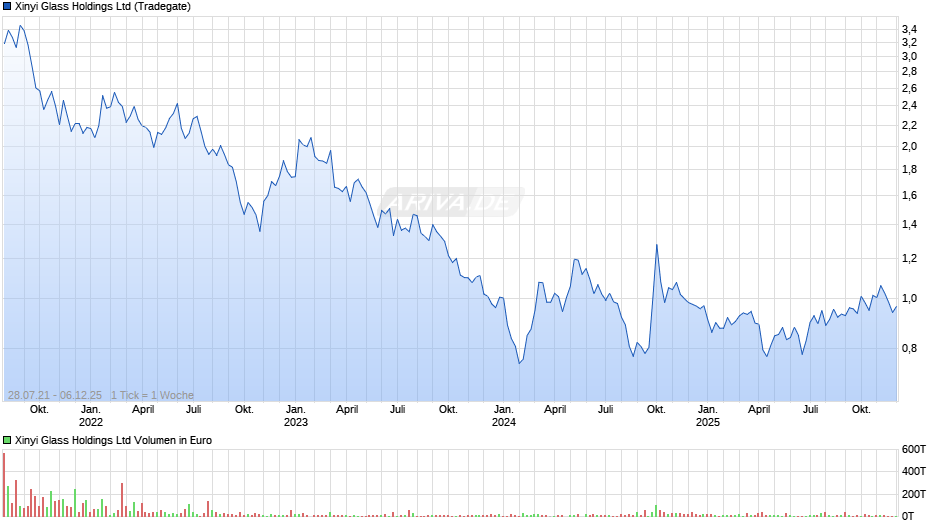Click the 'Jan. 2025' time axis label
940x526 pixels.
tap(707, 416)
